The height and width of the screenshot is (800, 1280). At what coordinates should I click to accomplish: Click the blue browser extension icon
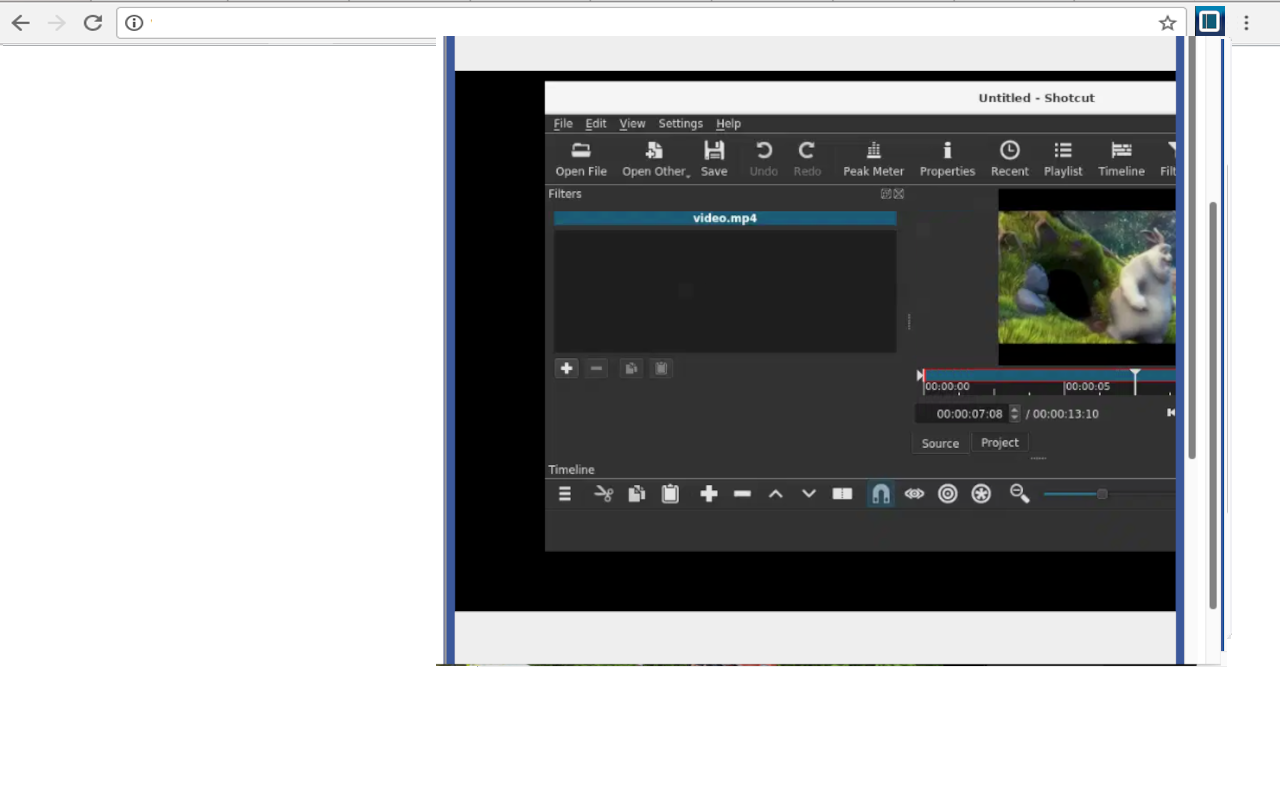pos(1209,21)
